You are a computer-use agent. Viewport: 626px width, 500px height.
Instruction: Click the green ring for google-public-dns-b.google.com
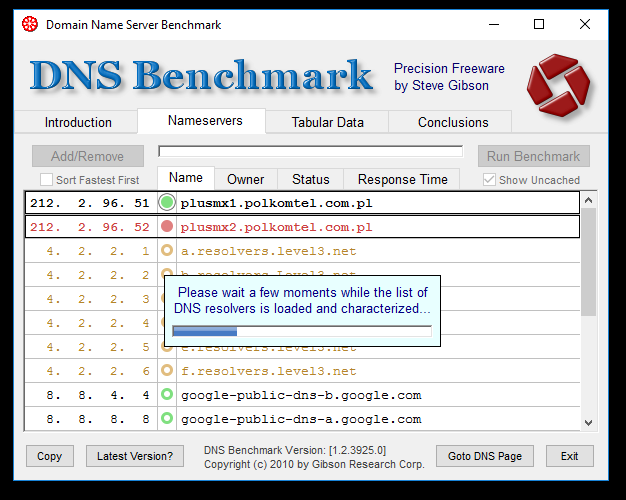(167, 395)
